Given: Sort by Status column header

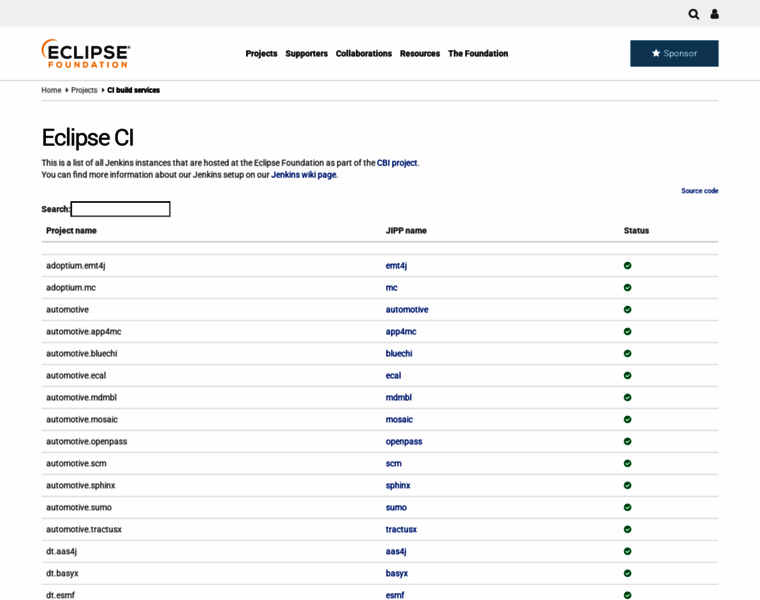Looking at the screenshot, I should 636,231.
